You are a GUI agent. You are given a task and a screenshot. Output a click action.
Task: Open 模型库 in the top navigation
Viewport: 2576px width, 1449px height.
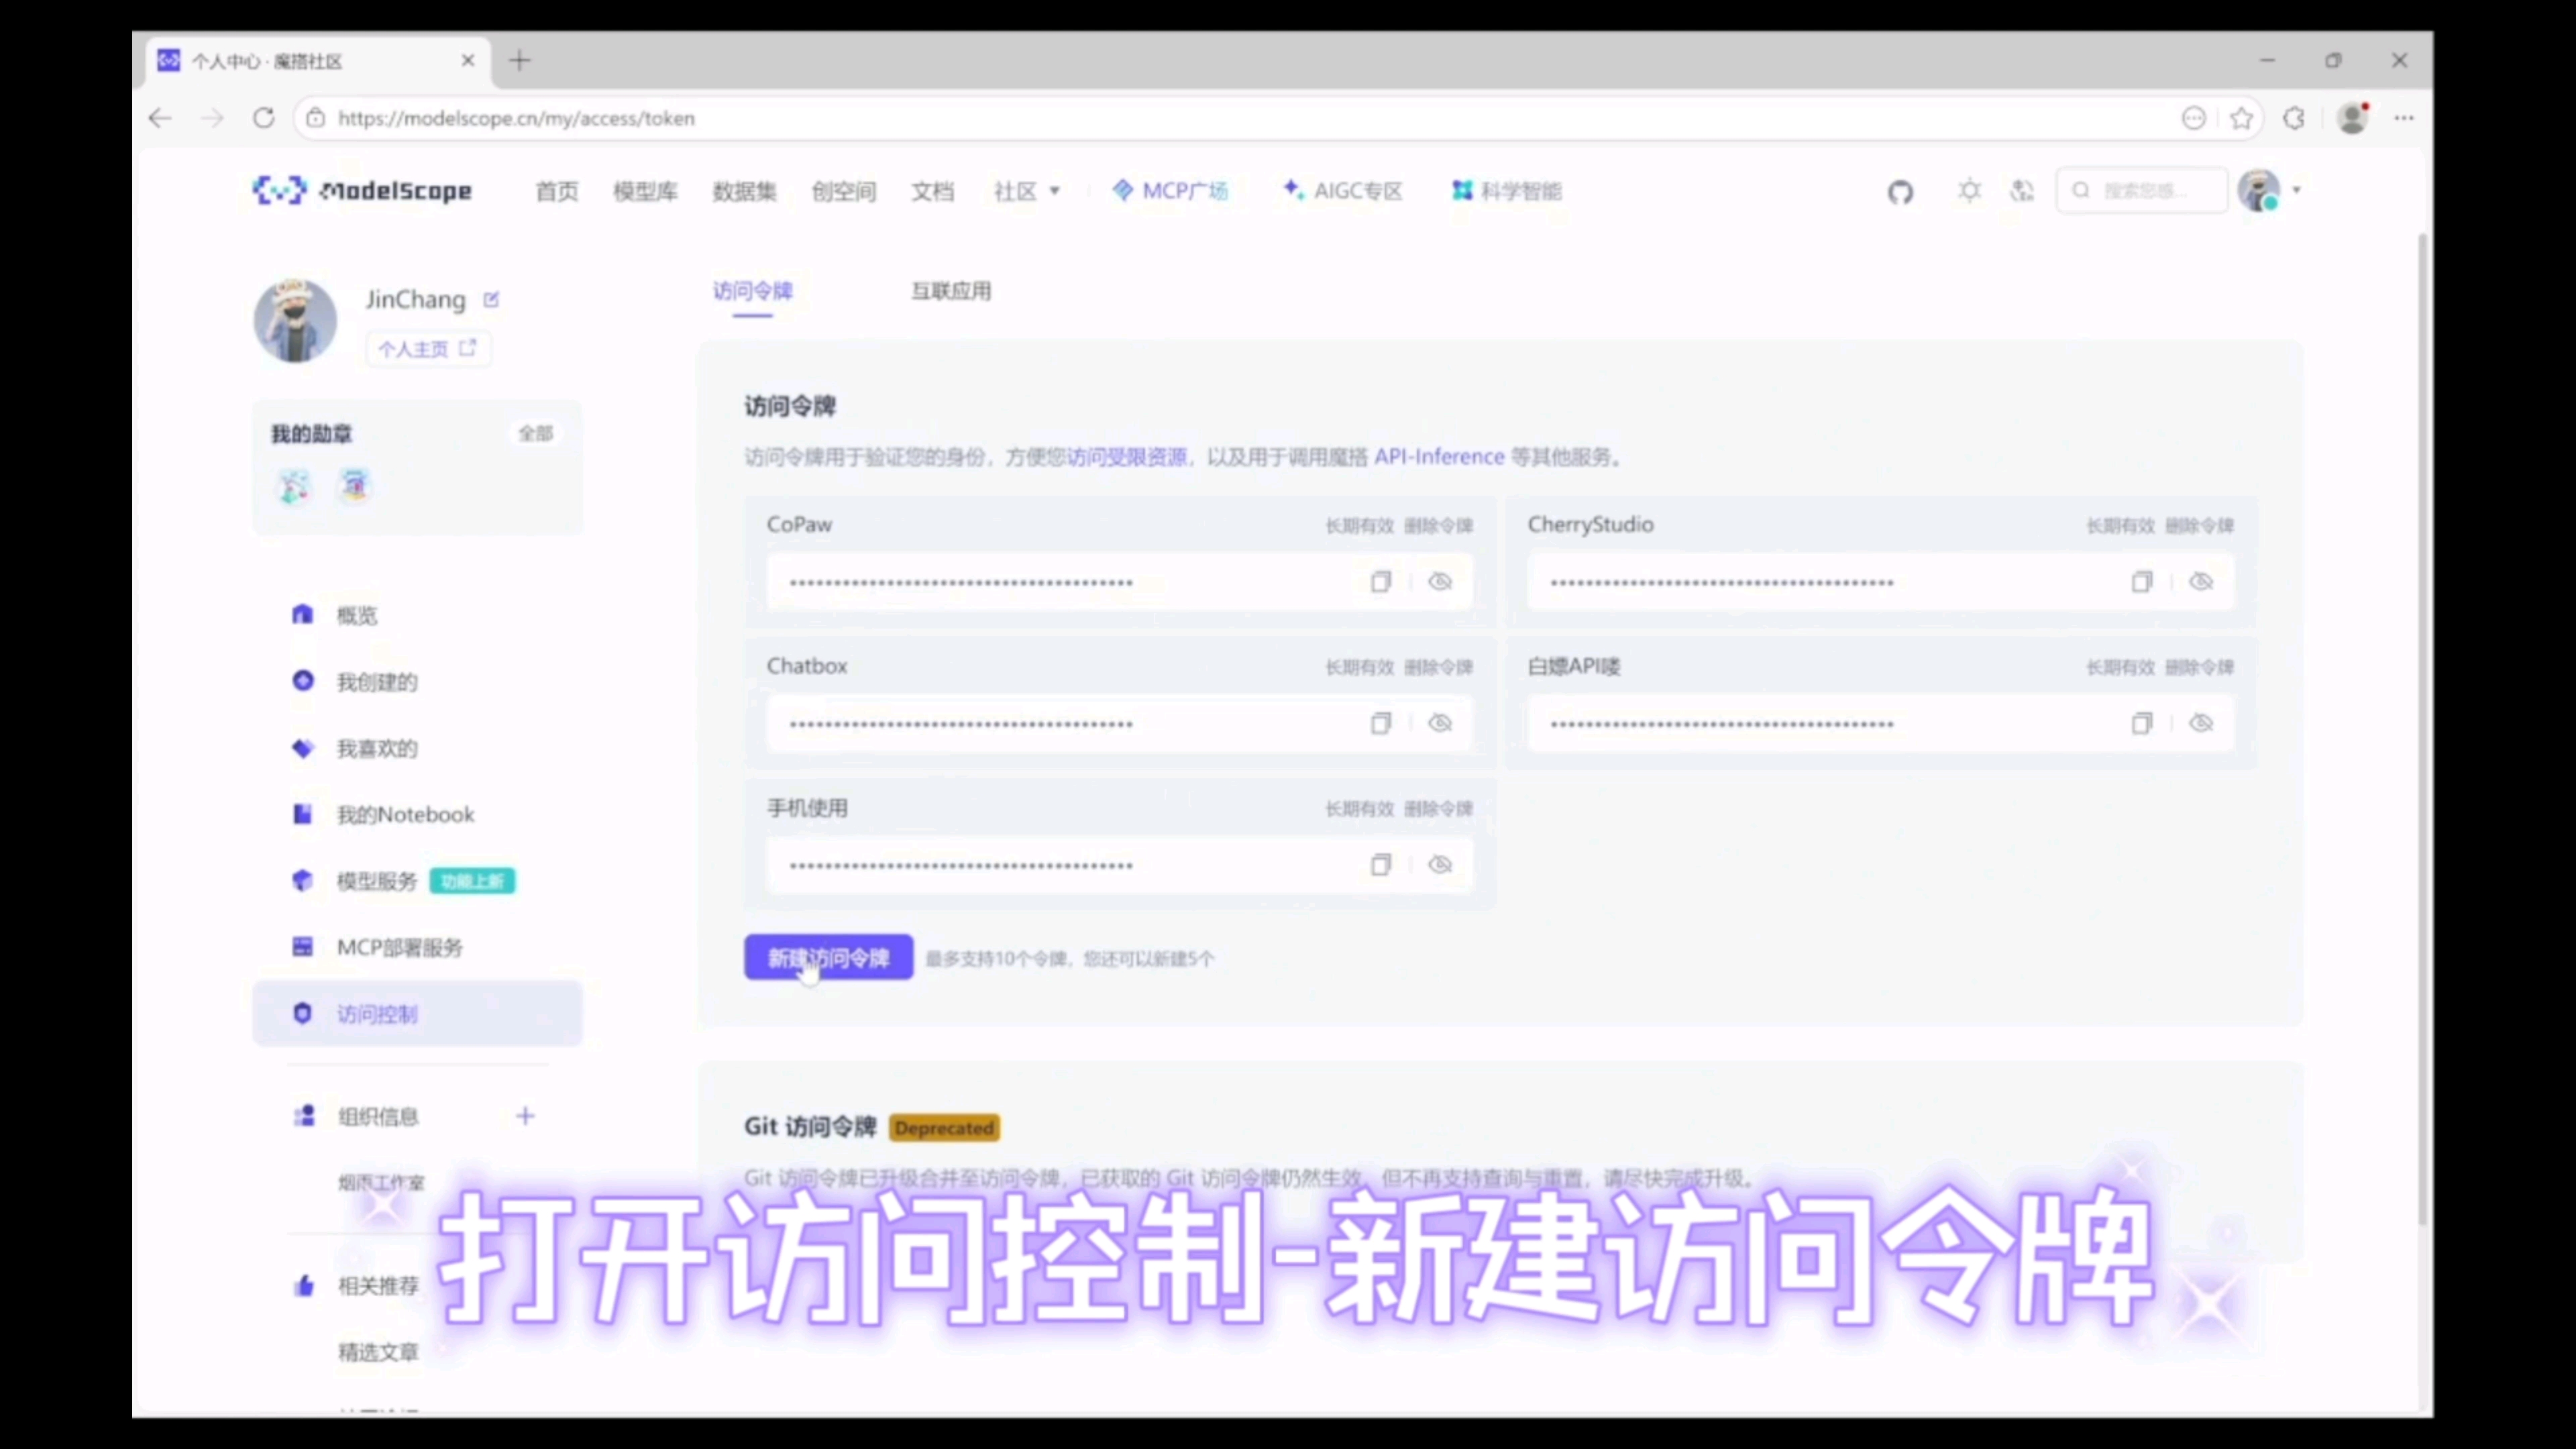pos(645,191)
